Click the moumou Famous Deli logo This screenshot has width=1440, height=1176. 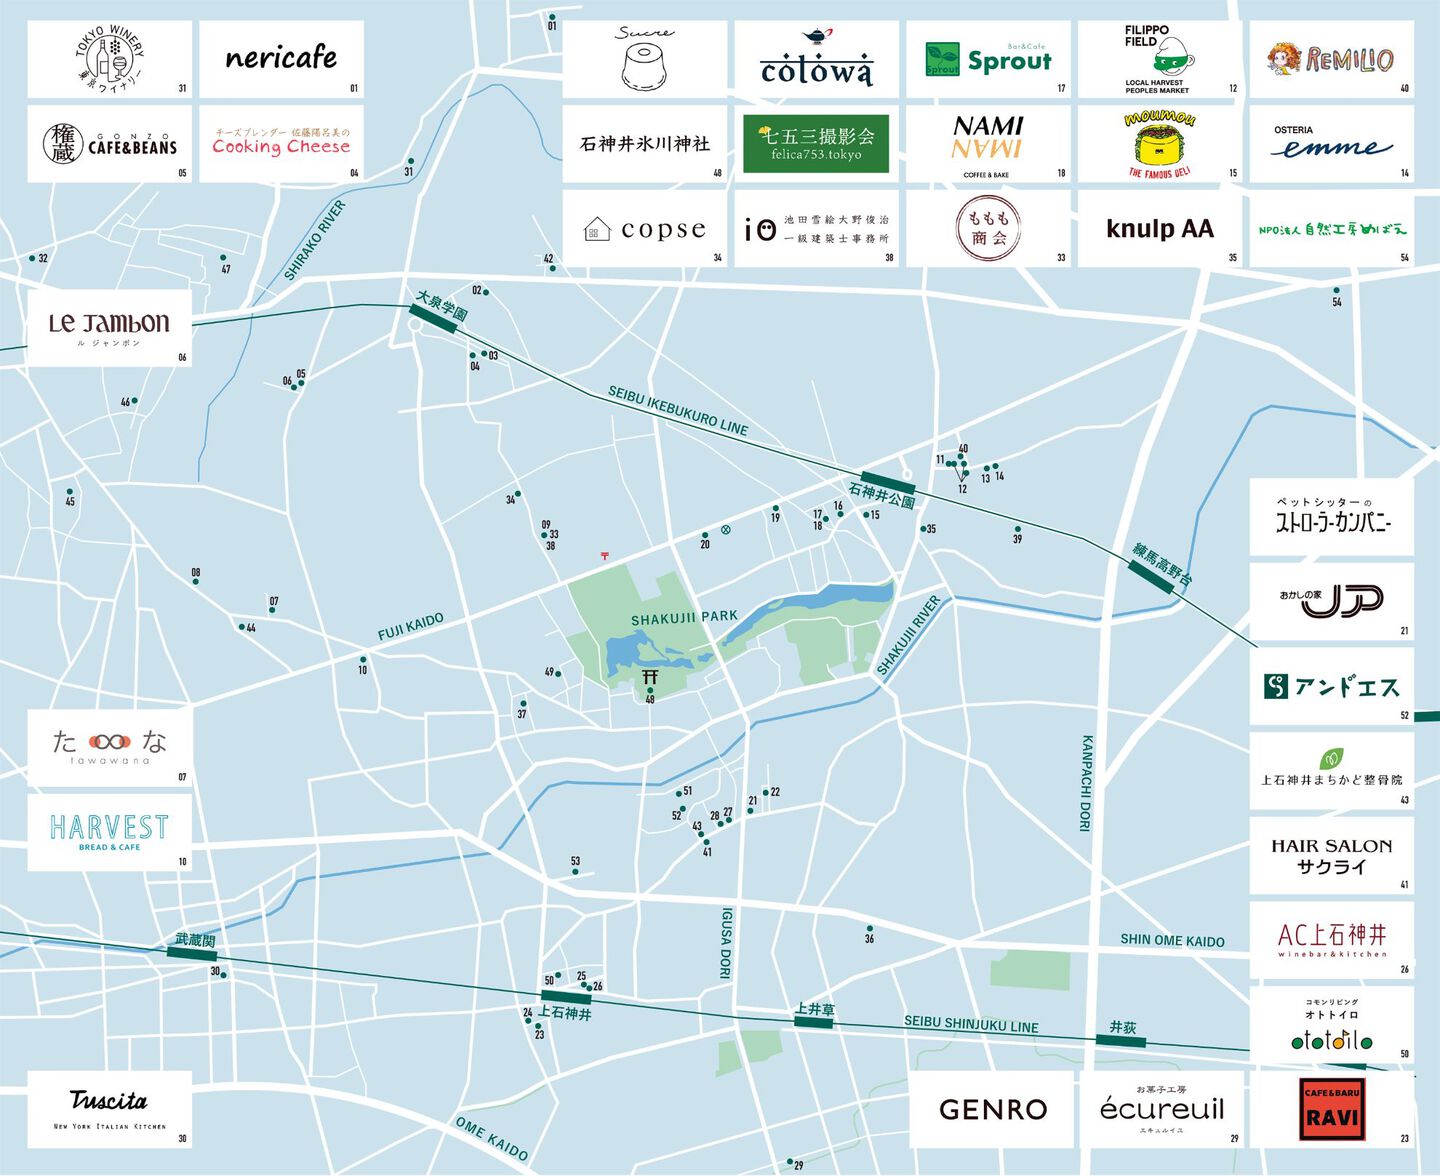click(x=1159, y=144)
